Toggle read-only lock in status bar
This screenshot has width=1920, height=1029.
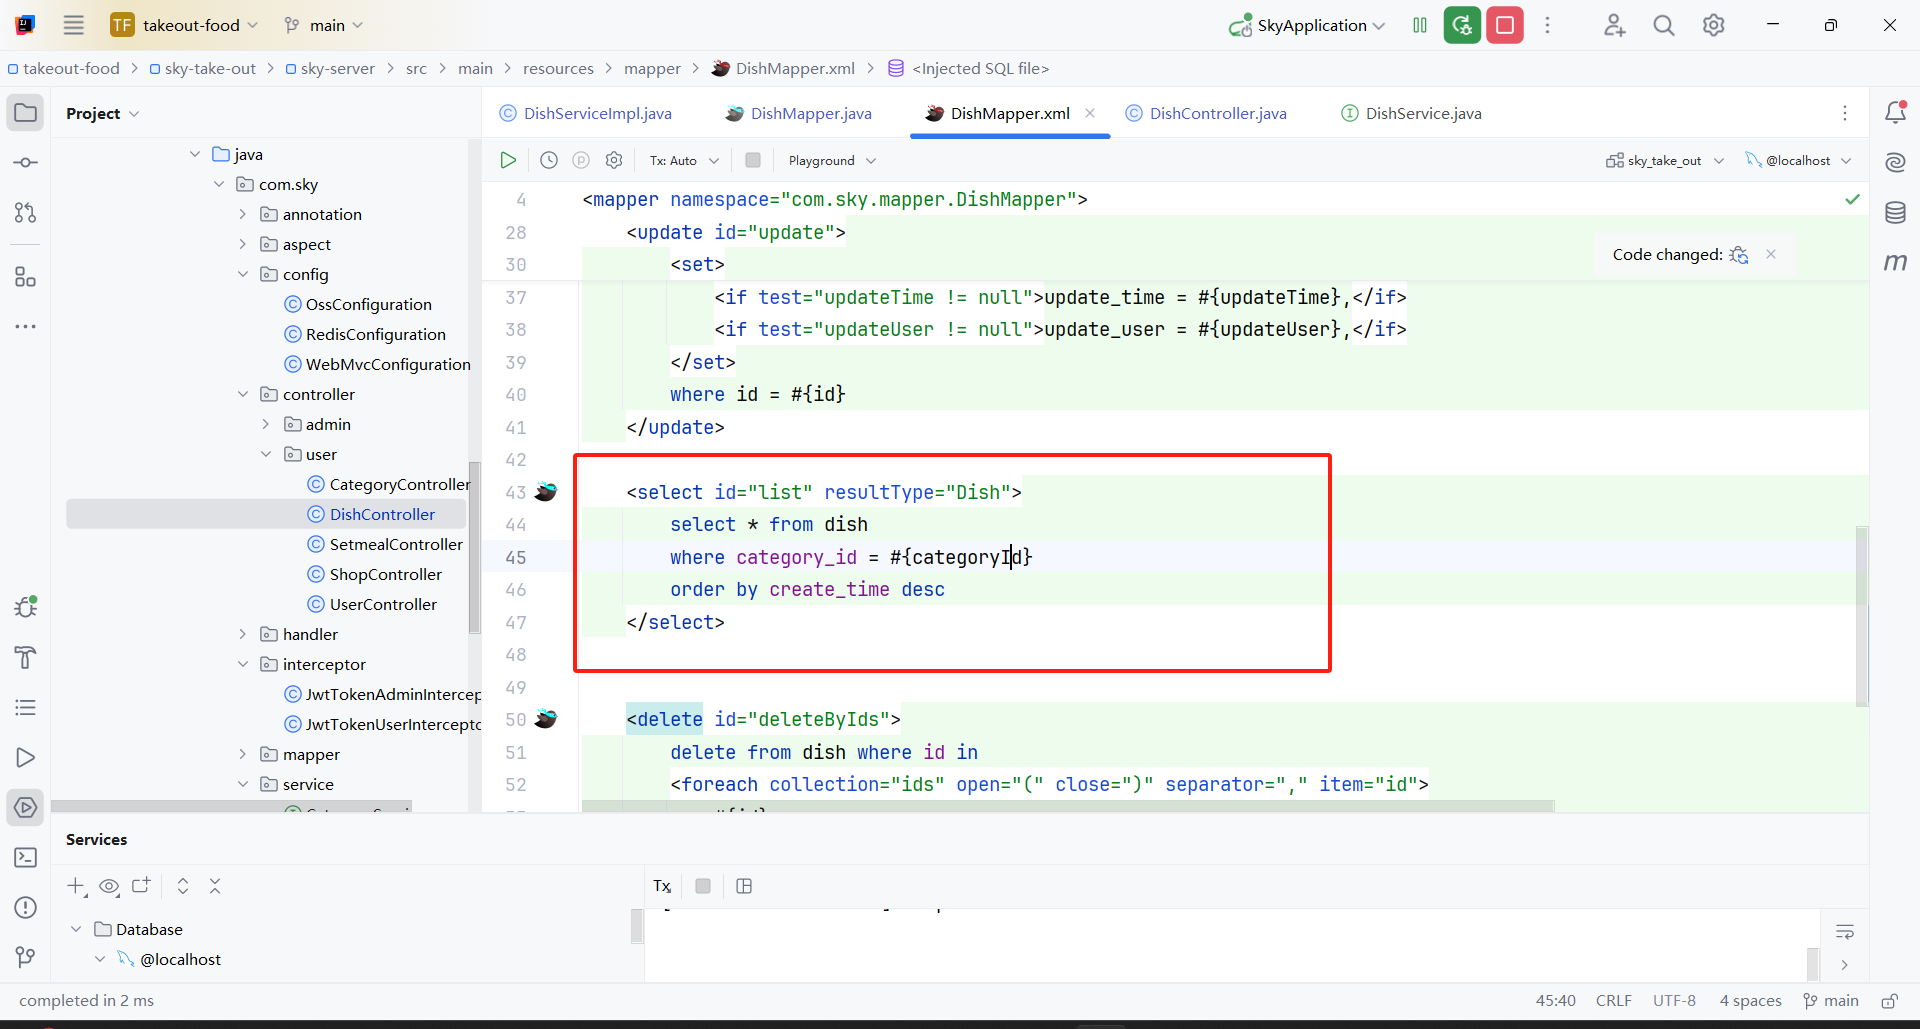[1890, 1001]
